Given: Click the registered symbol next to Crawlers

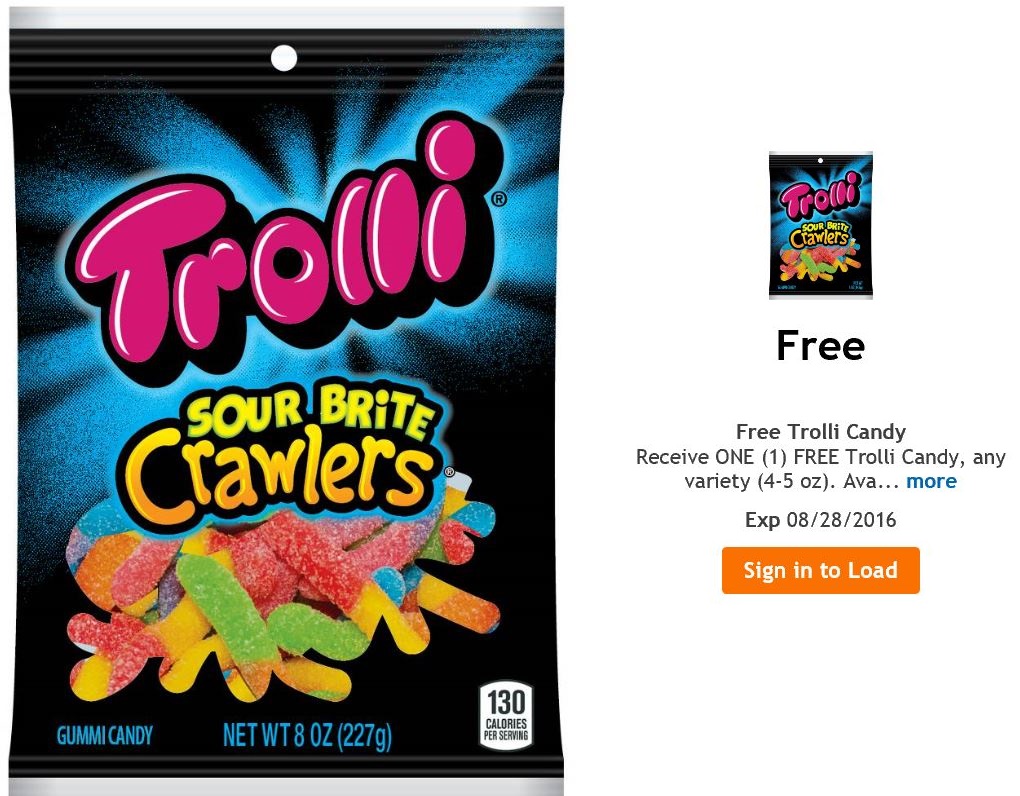Looking at the screenshot, I should (448, 471).
